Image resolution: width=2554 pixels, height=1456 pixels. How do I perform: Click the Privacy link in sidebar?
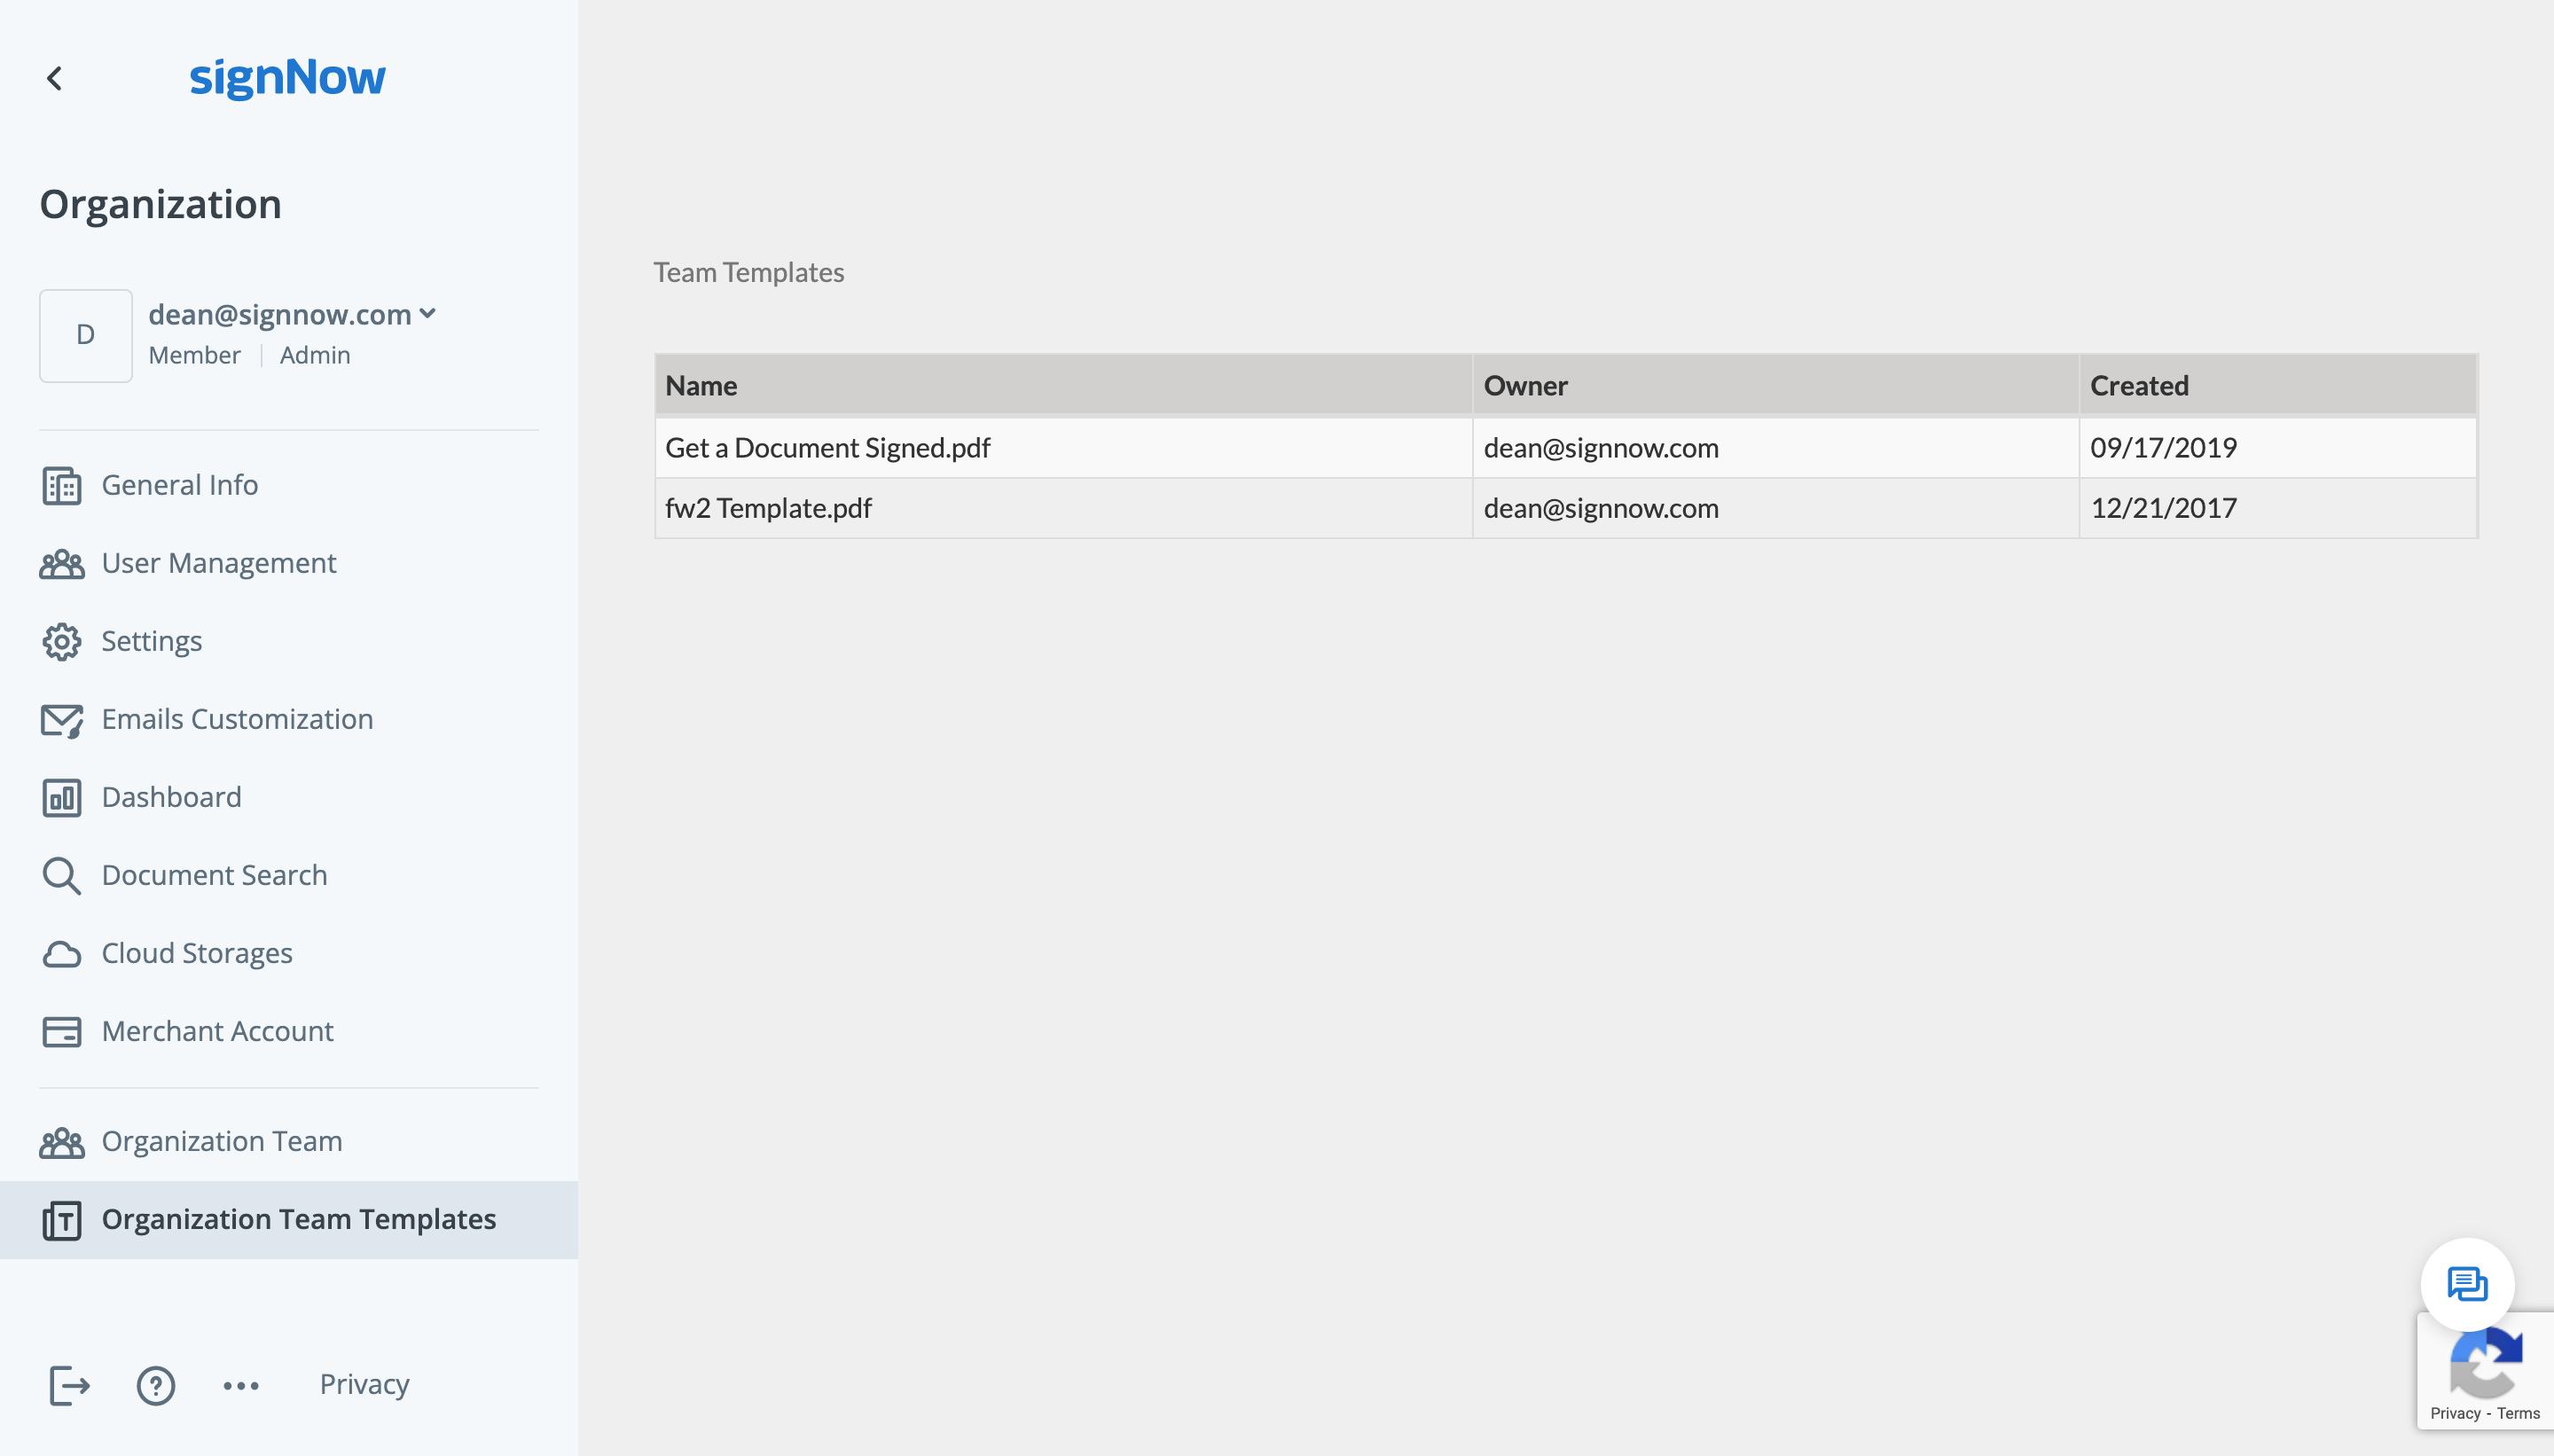[364, 1385]
